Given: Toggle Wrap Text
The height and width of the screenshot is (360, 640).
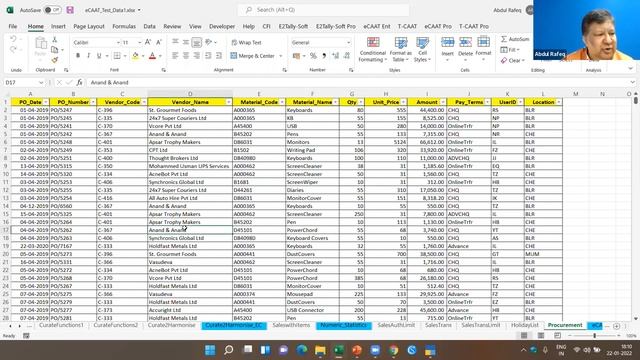Looking at the screenshot, I should point(247,42).
